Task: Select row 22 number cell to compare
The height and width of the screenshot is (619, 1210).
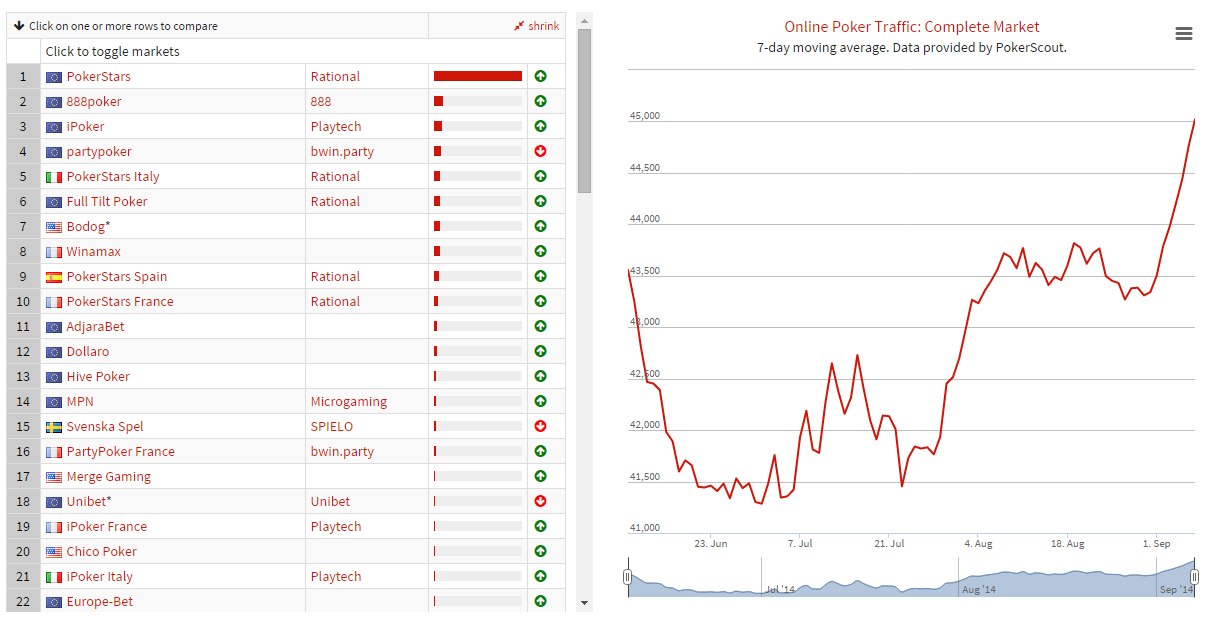Action: (x=23, y=601)
